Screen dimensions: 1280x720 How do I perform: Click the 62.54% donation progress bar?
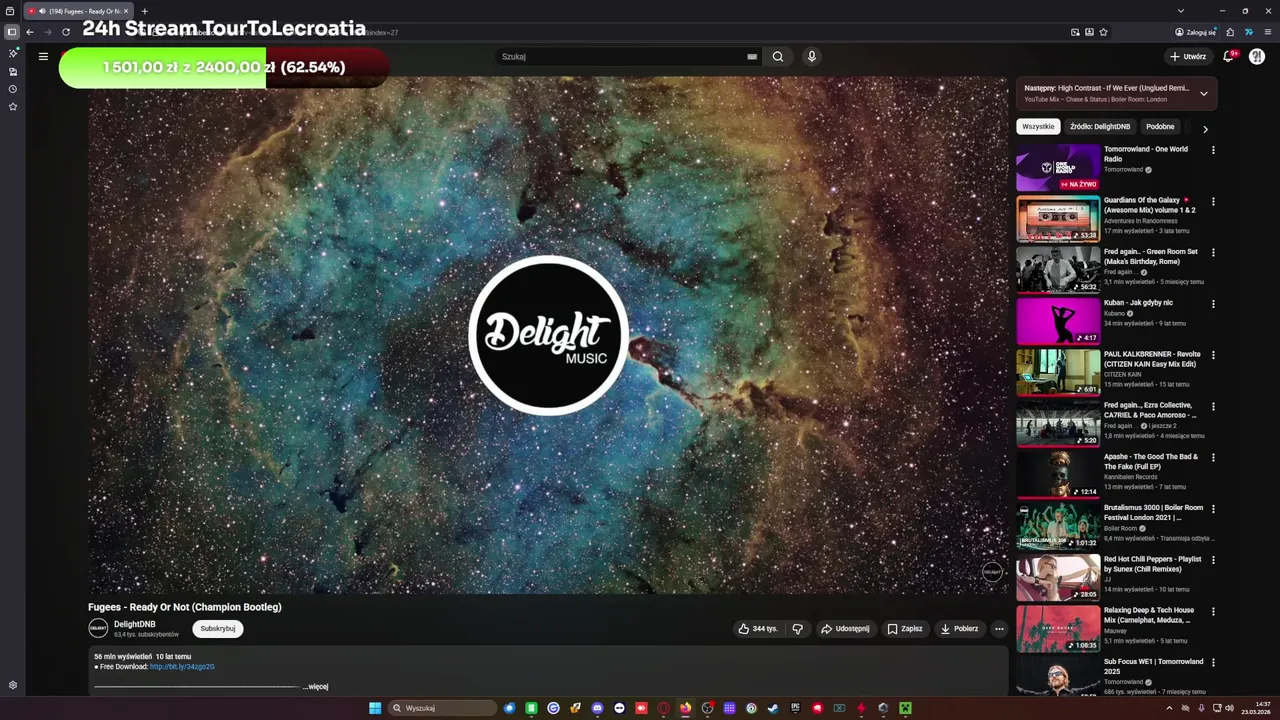click(224, 67)
